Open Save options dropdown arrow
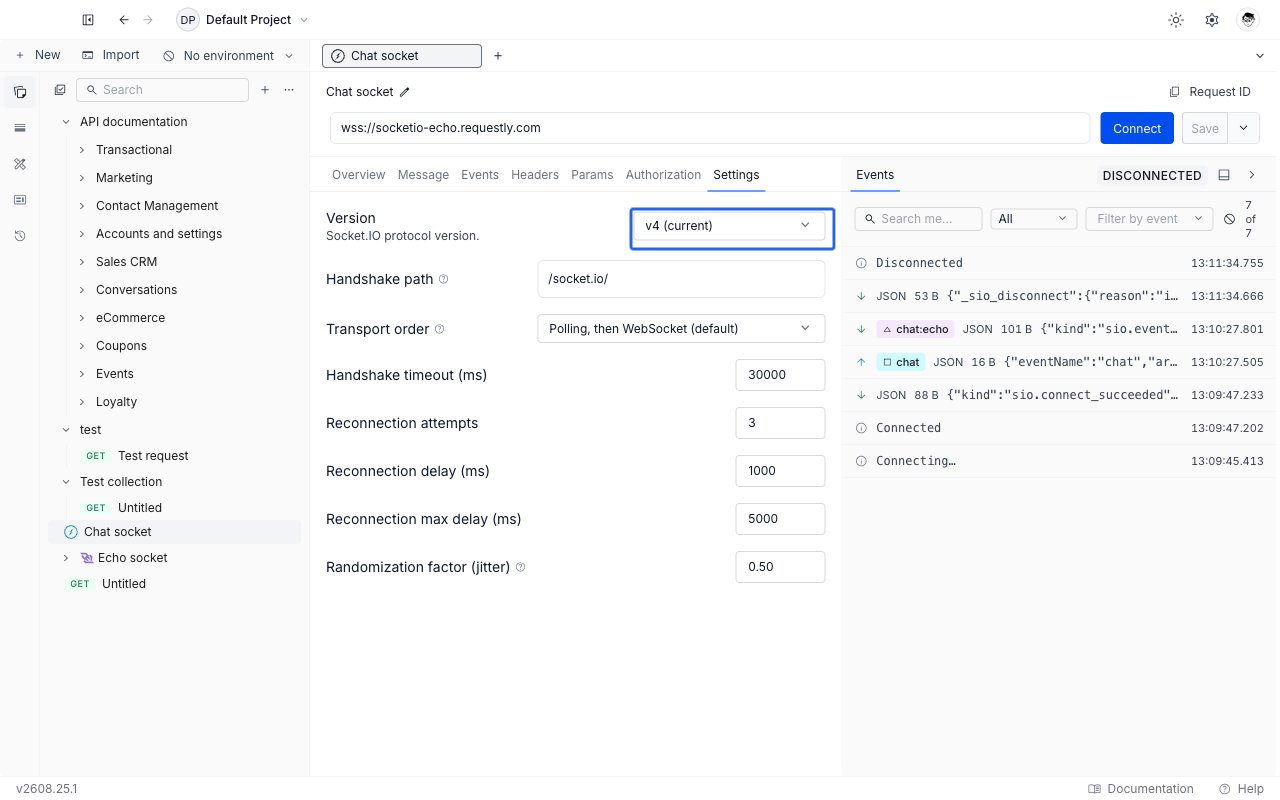The image size is (1280, 800). pos(1244,128)
